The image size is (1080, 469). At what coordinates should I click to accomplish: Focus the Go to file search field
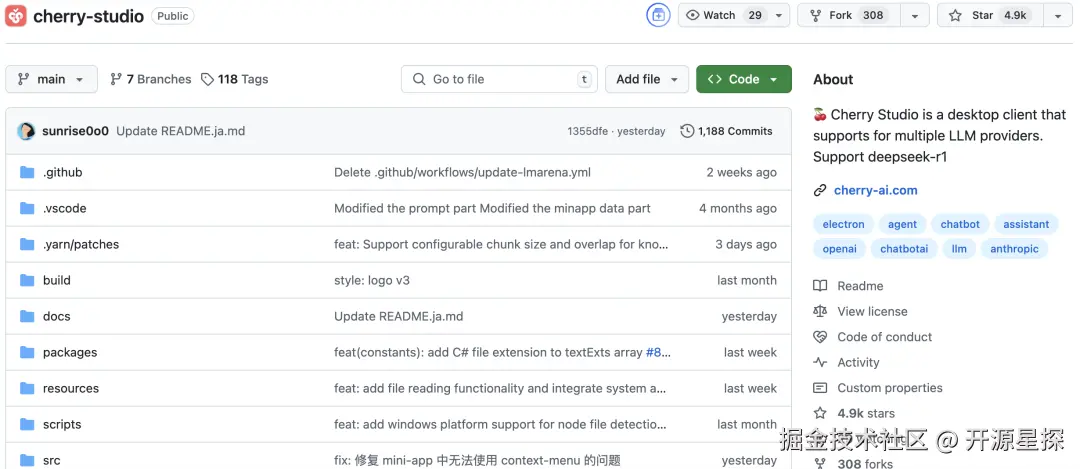pos(499,79)
